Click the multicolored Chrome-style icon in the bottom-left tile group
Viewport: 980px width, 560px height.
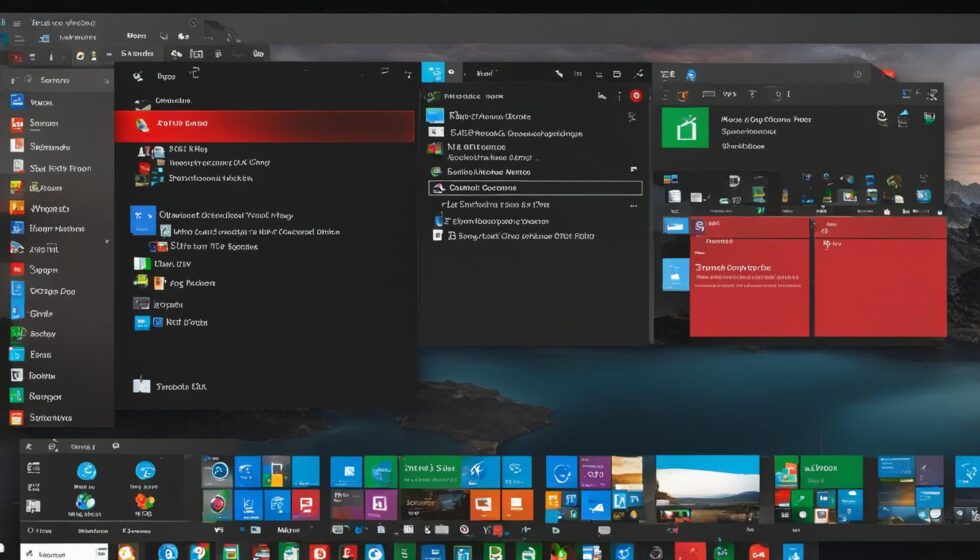click(x=145, y=502)
